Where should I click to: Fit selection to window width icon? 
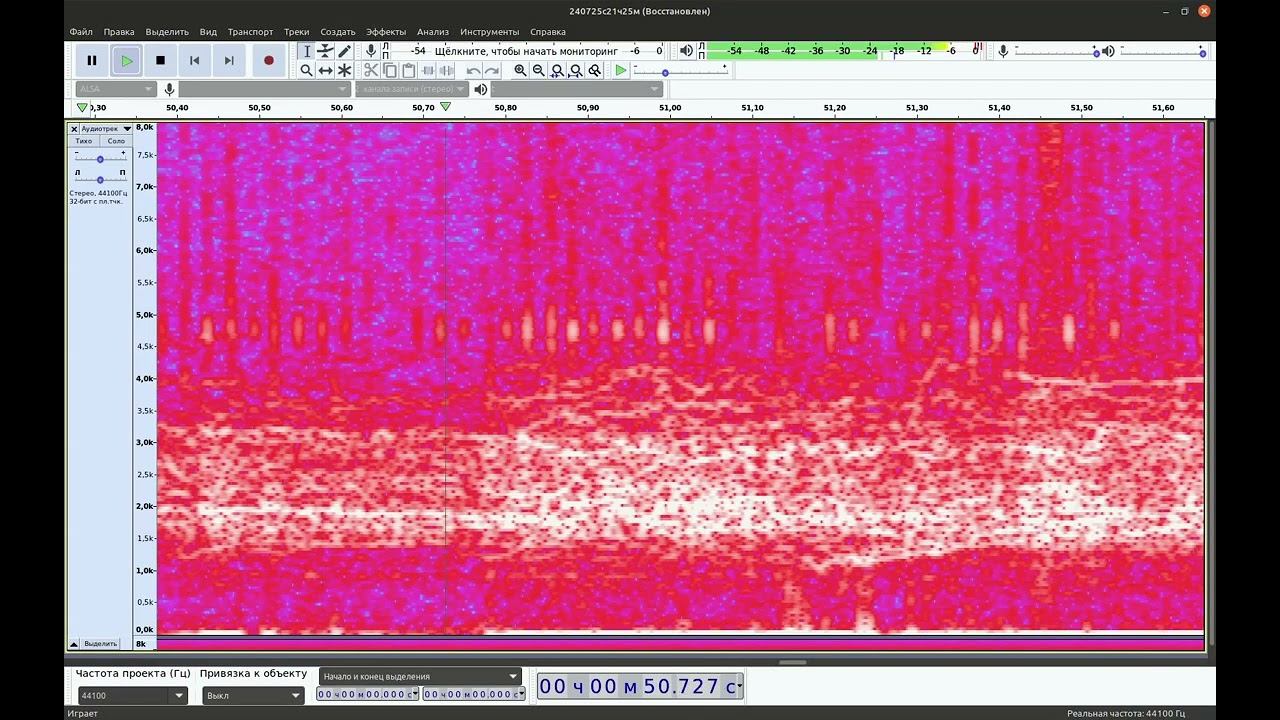coord(557,70)
